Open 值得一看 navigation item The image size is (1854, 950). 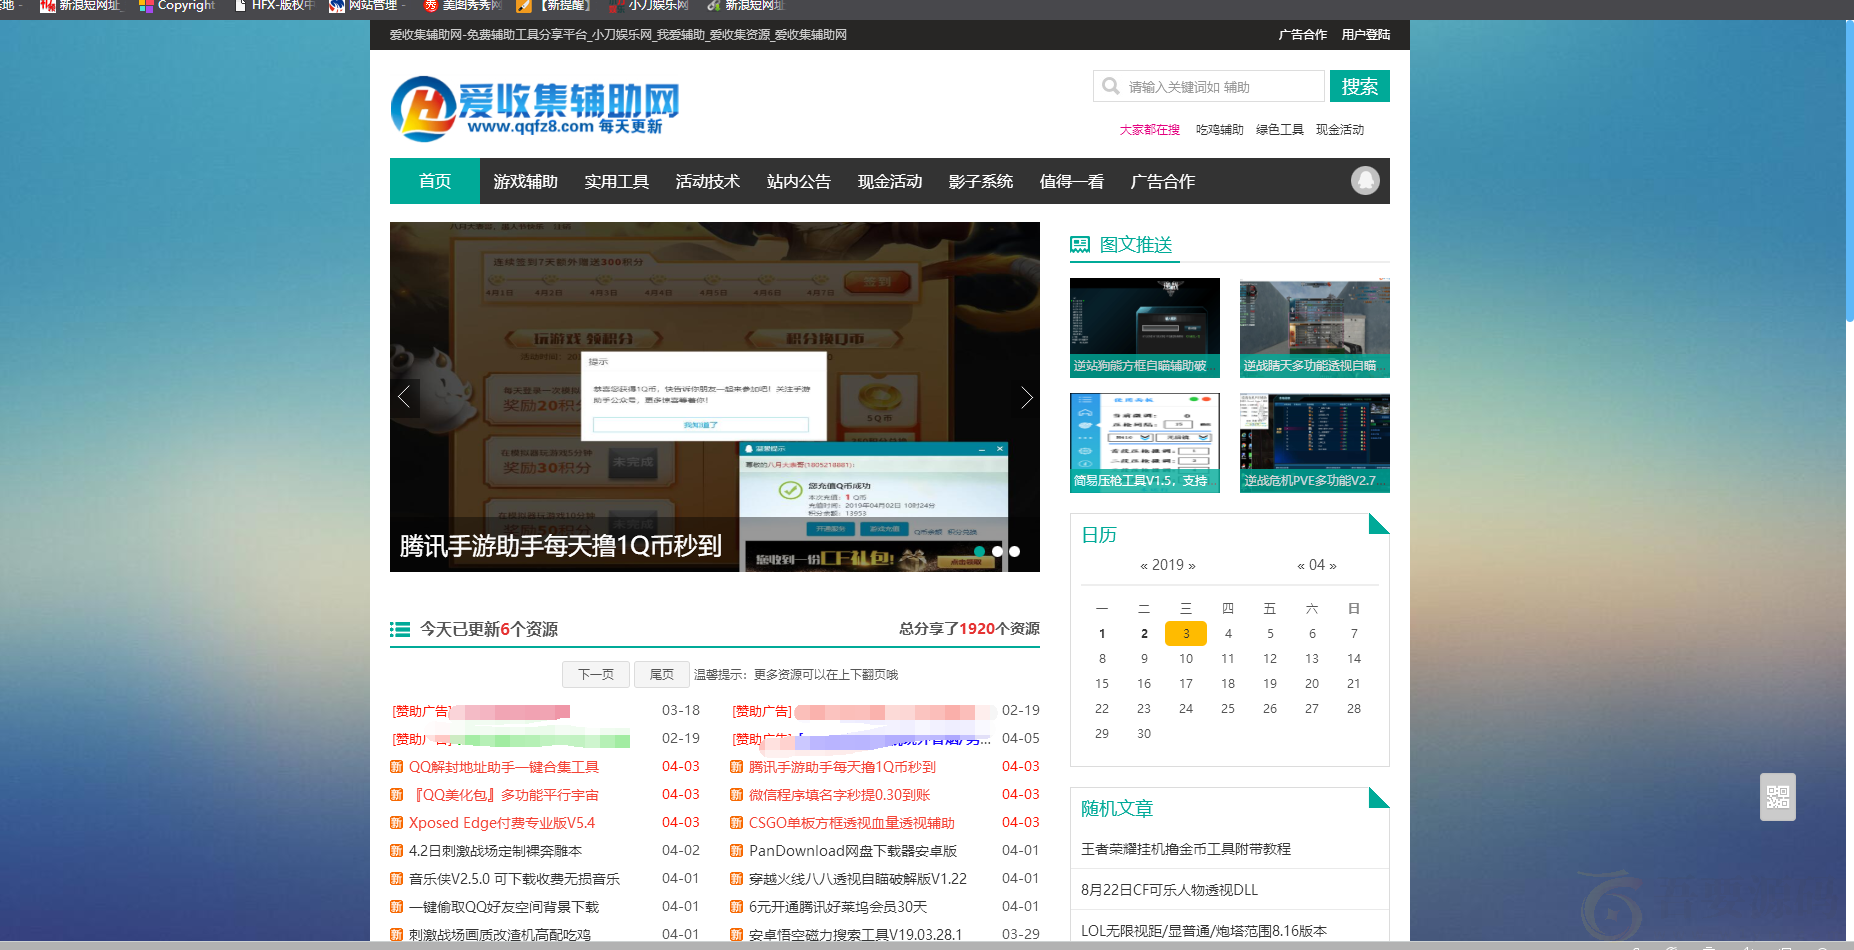[1071, 181]
